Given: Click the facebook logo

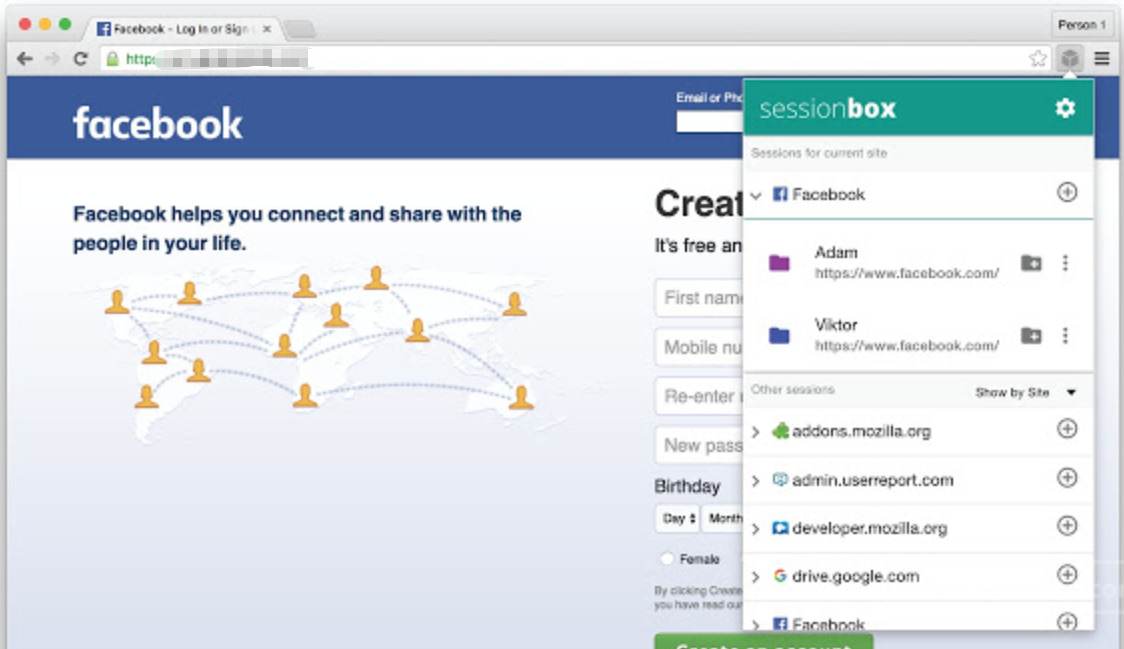Looking at the screenshot, I should point(158,123).
